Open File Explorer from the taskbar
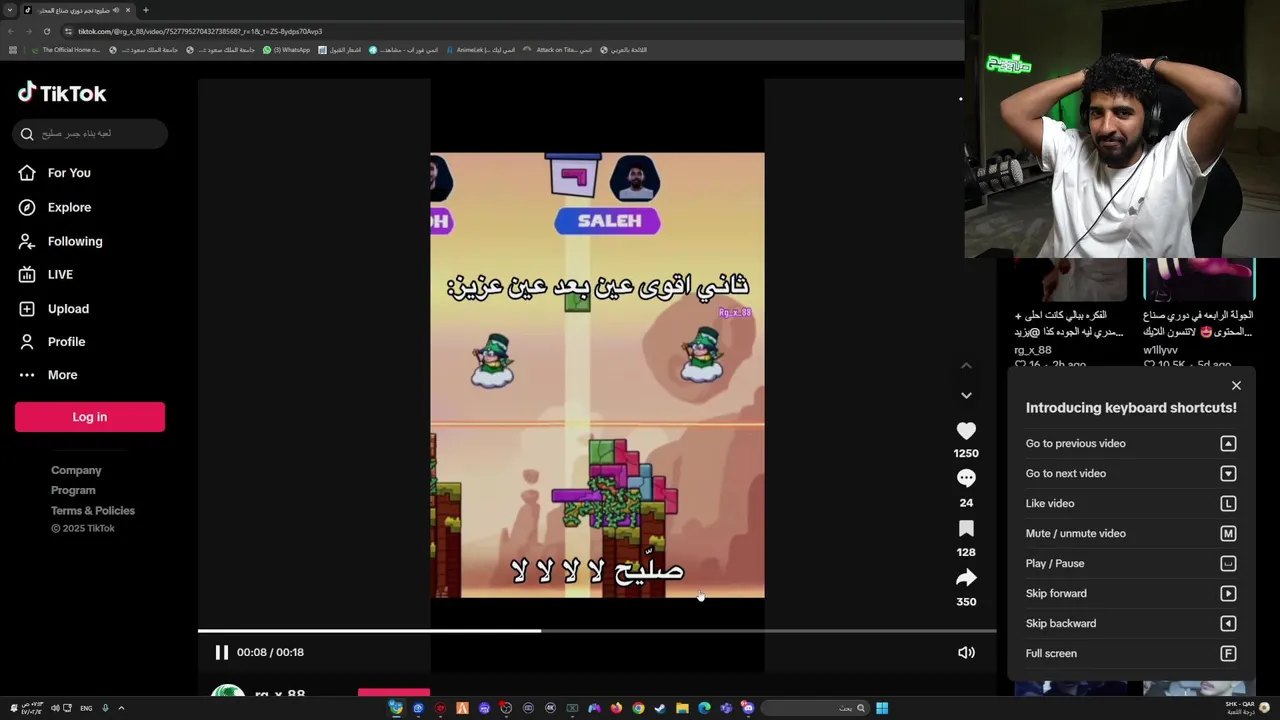Screen dimensions: 1280x720 (x=682, y=708)
